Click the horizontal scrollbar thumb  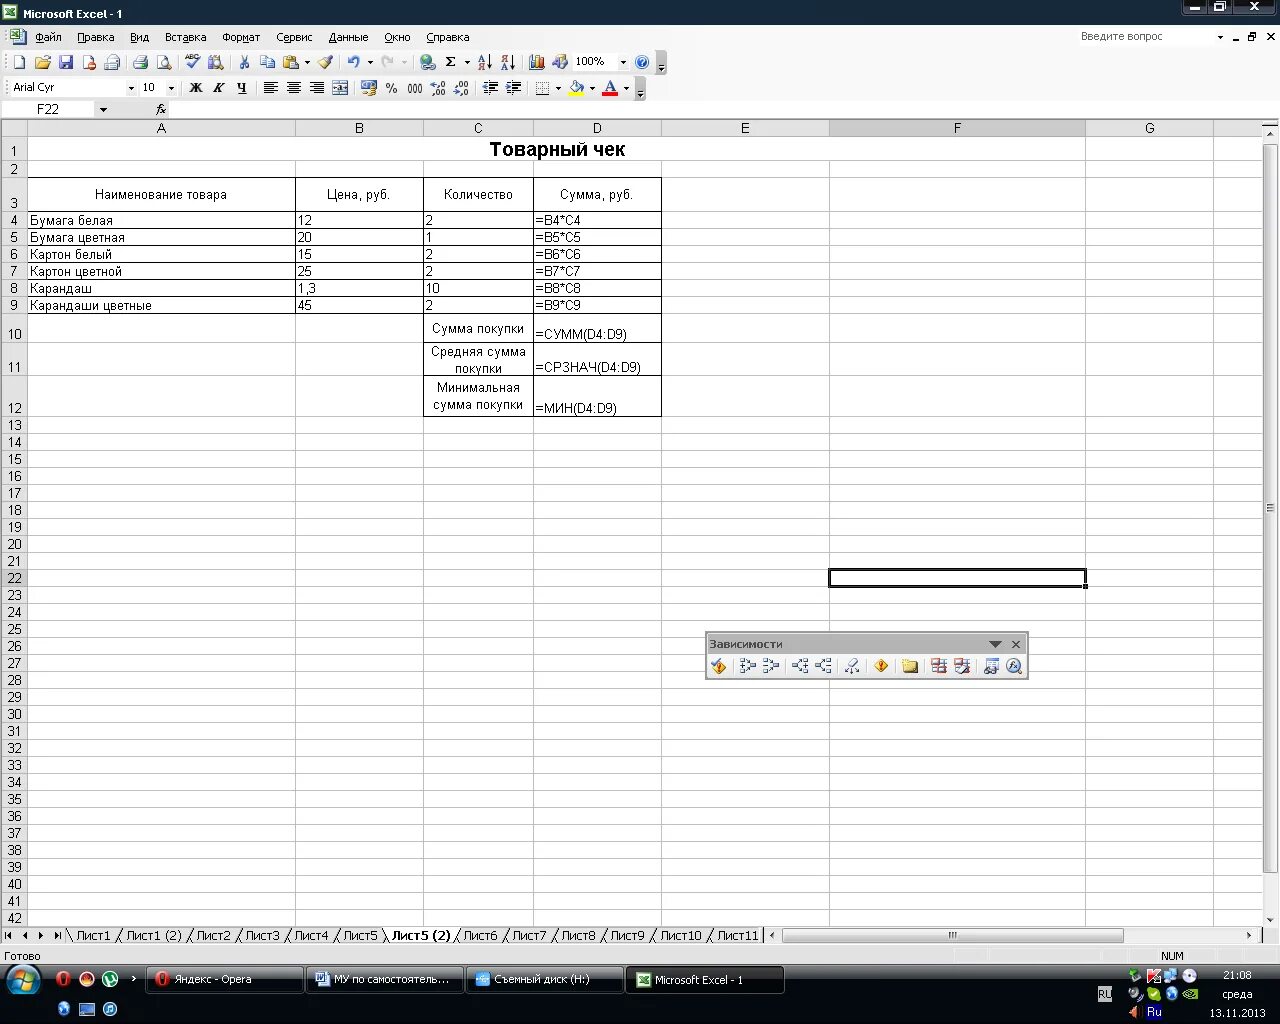tap(952, 936)
